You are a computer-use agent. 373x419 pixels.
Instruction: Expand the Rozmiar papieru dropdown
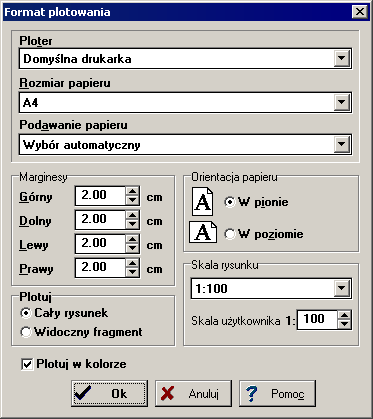click(x=342, y=102)
